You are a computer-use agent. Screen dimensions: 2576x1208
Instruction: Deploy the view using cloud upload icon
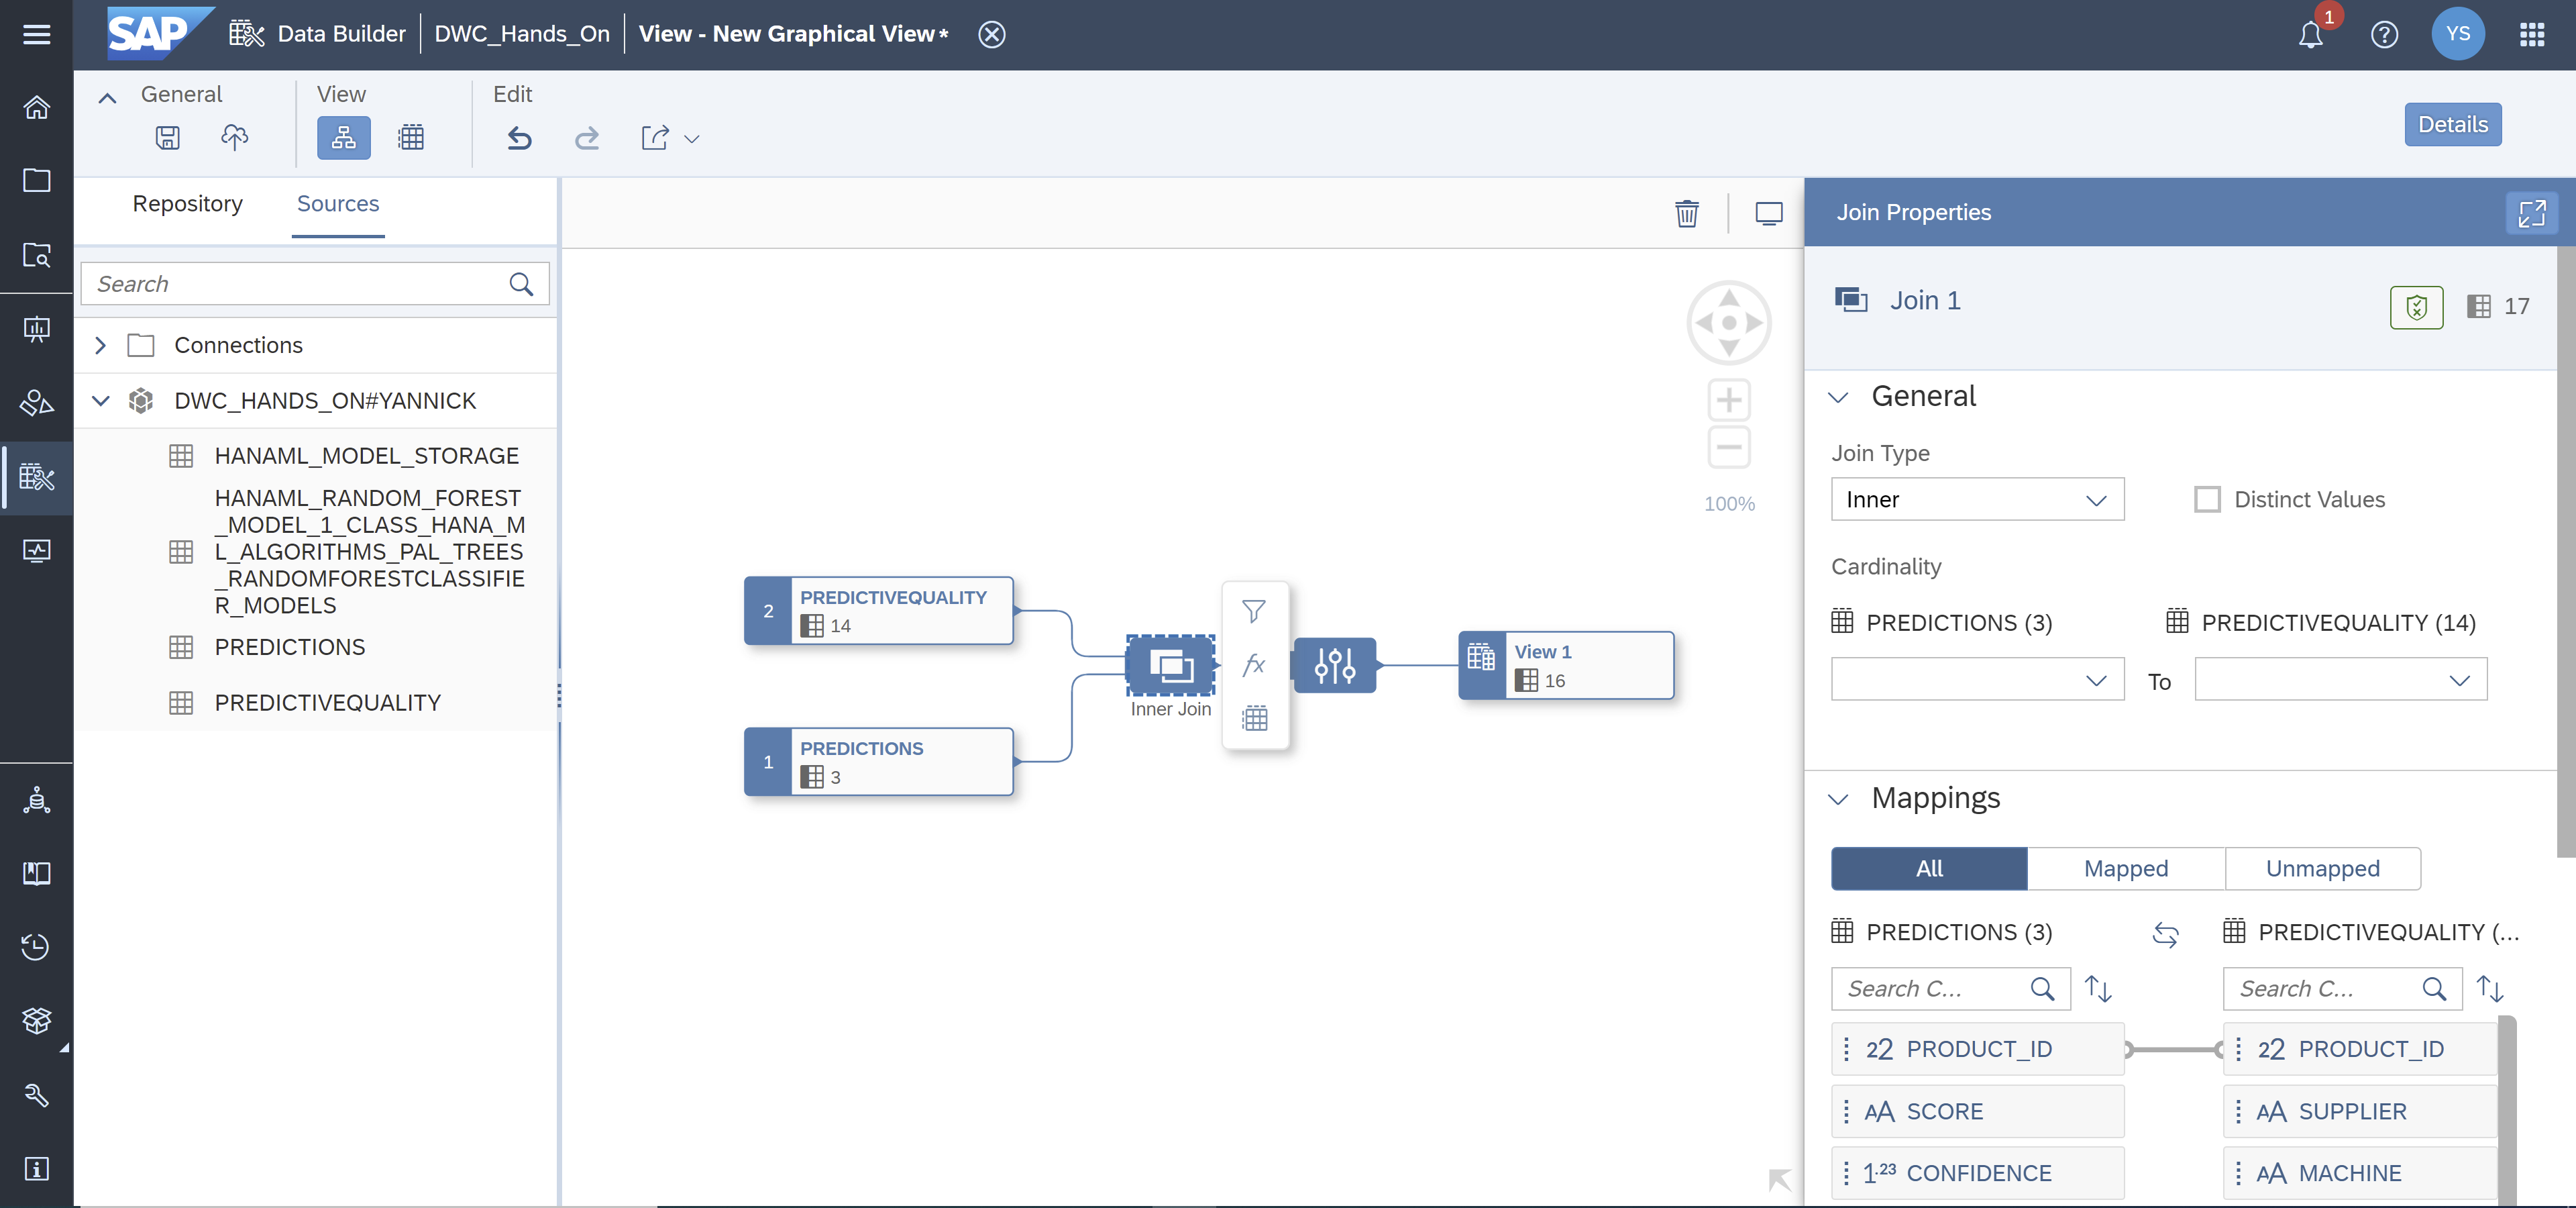(235, 138)
